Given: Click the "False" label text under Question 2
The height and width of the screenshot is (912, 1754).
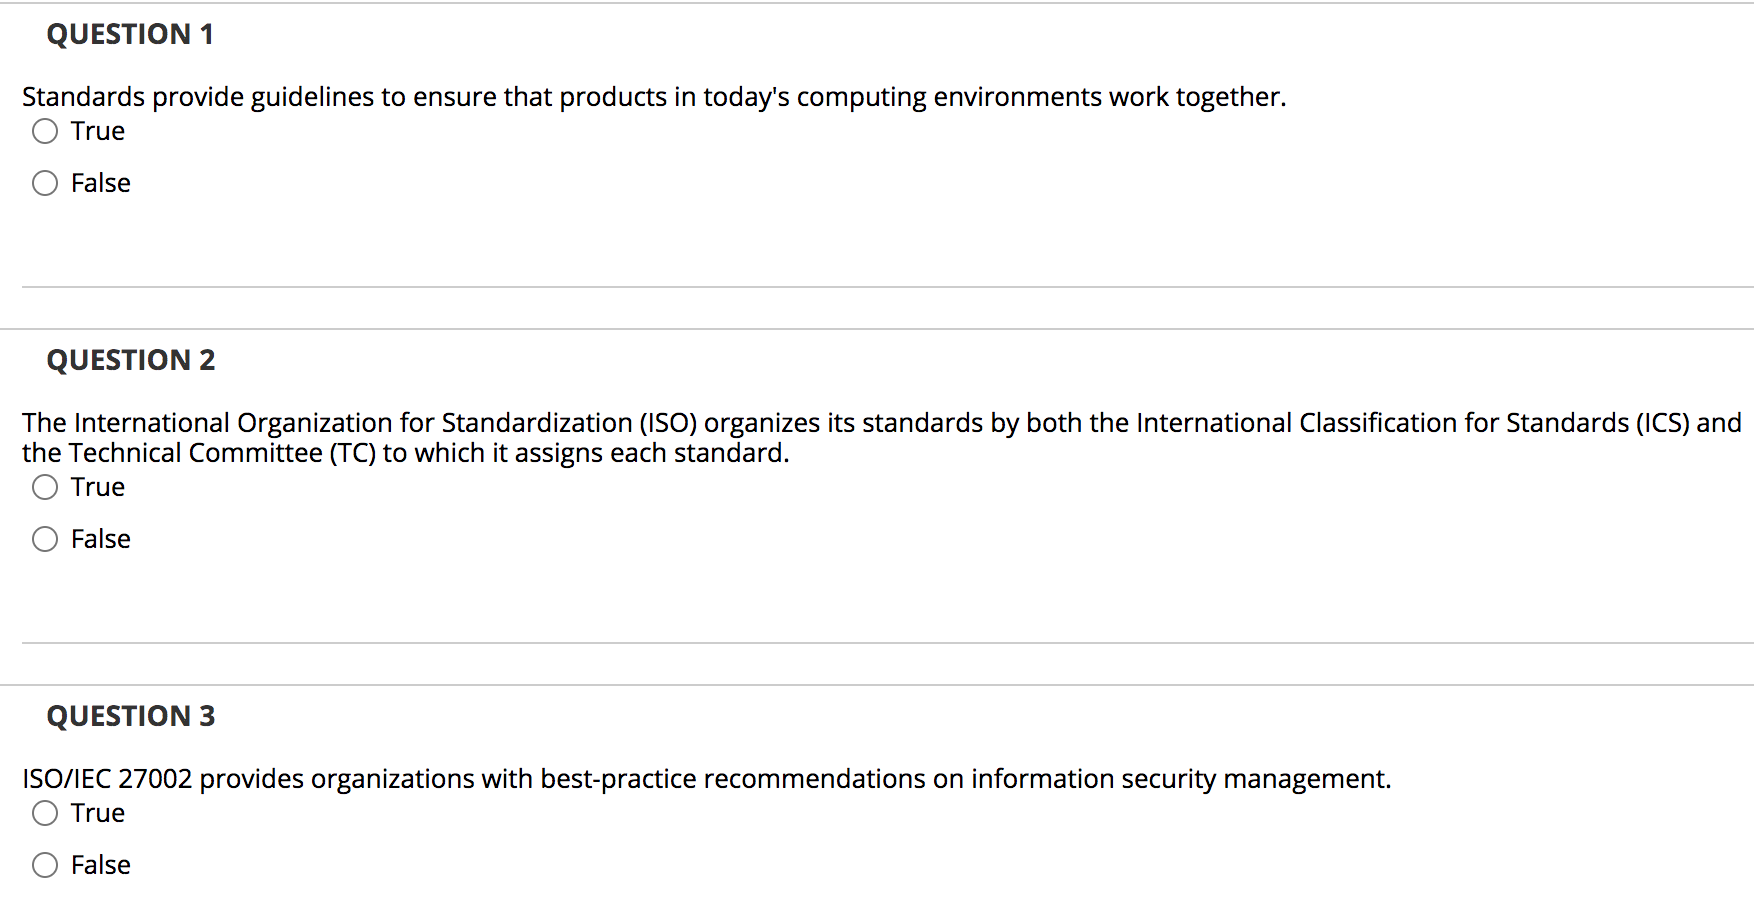Looking at the screenshot, I should point(101,540).
